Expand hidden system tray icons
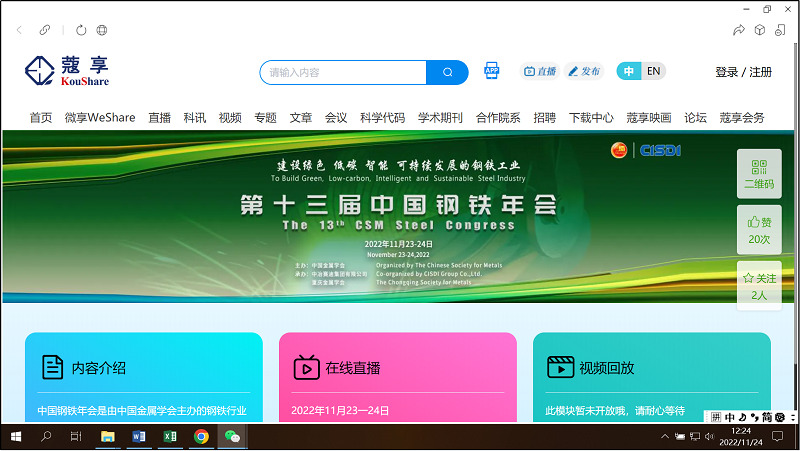The image size is (800, 451). [664, 437]
